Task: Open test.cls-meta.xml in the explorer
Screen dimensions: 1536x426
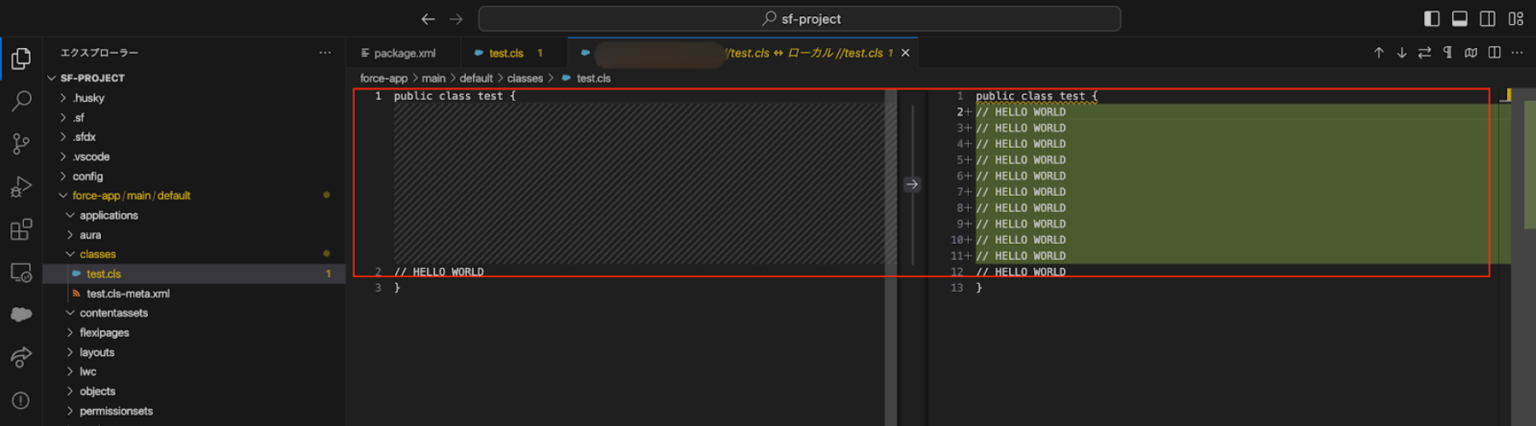Action: click(128, 293)
